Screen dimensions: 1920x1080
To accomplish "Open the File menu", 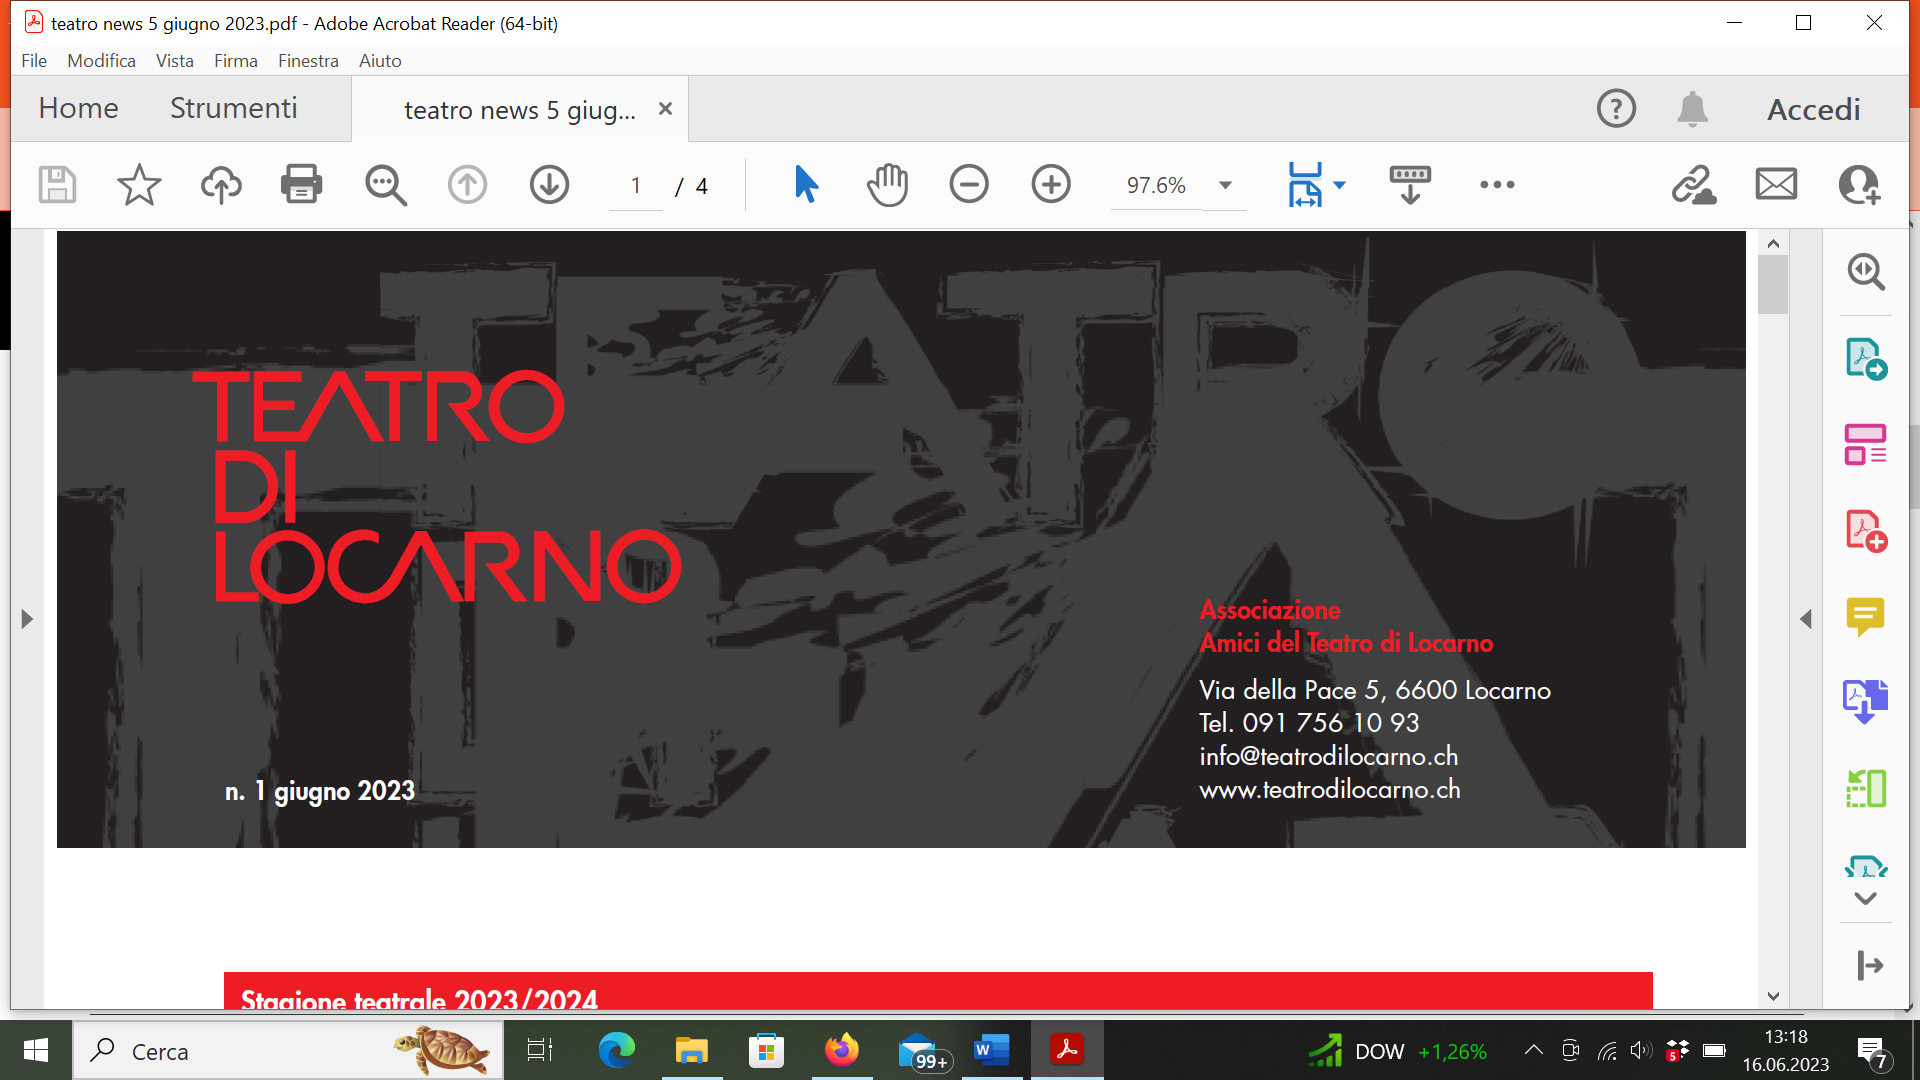I will coord(34,61).
